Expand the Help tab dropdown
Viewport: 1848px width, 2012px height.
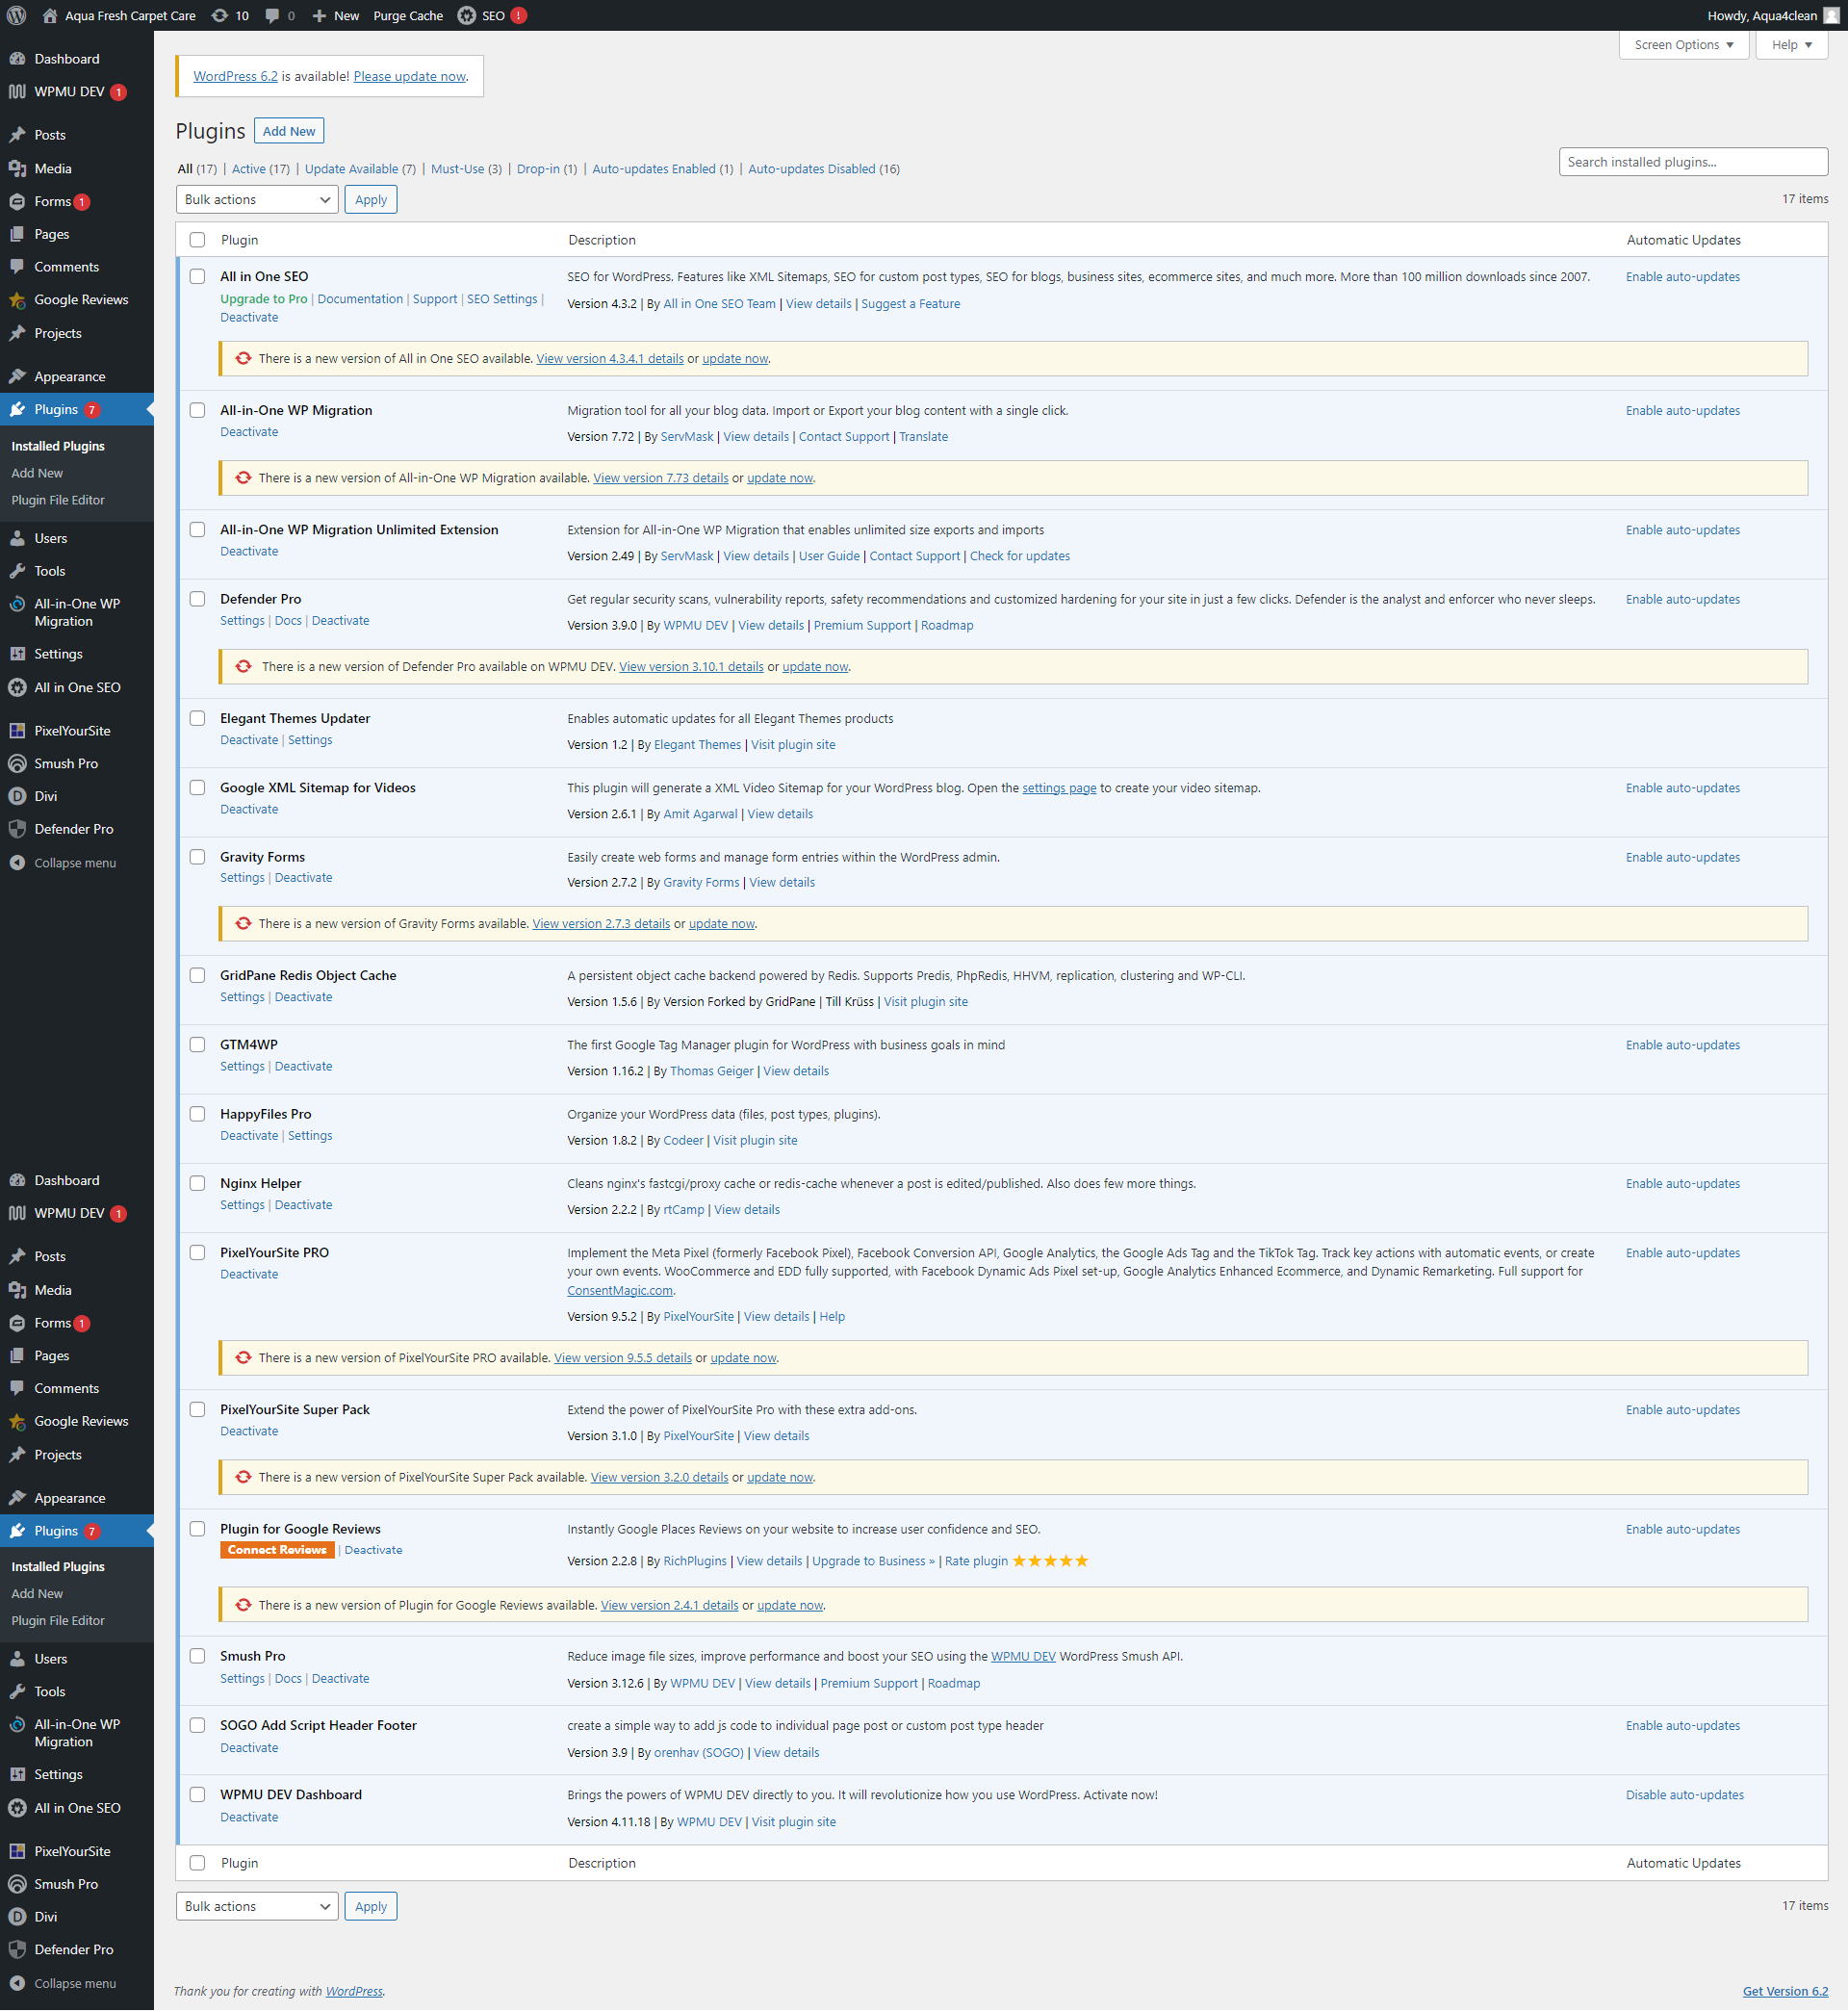click(1791, 45)
